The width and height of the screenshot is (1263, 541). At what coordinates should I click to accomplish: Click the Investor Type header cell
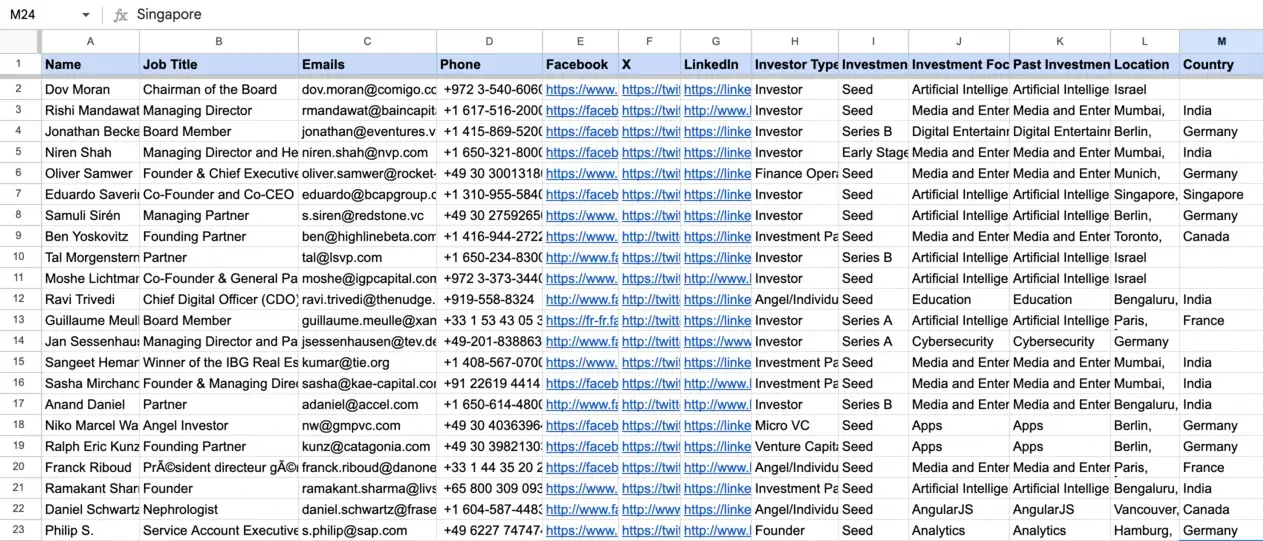[x=795, y=64]
